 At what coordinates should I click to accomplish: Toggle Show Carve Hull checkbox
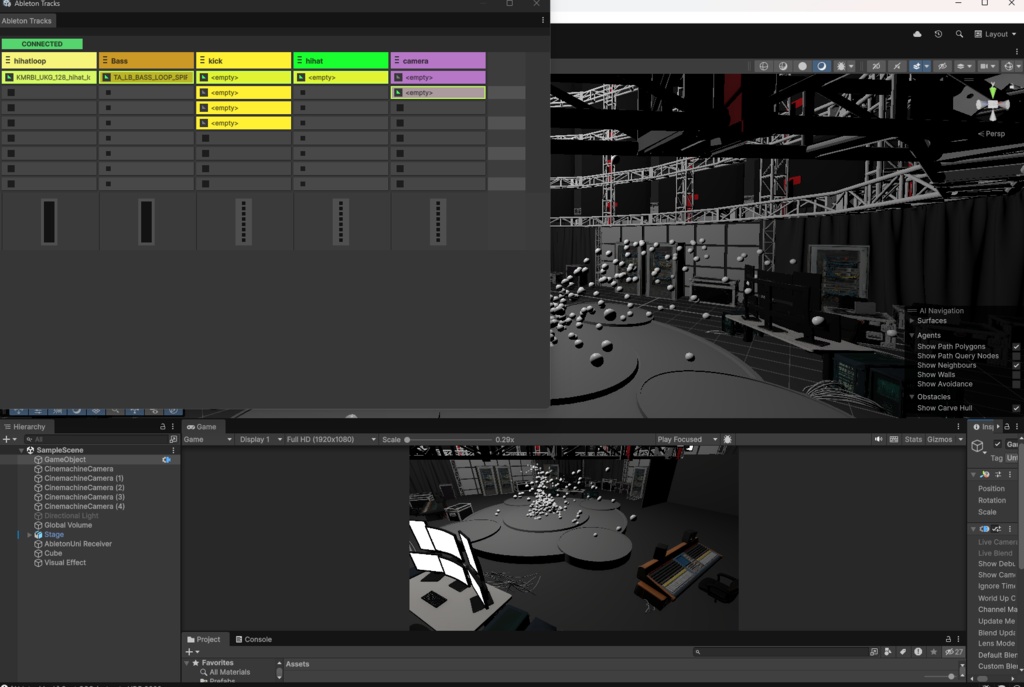click(x=1016, y=408)
